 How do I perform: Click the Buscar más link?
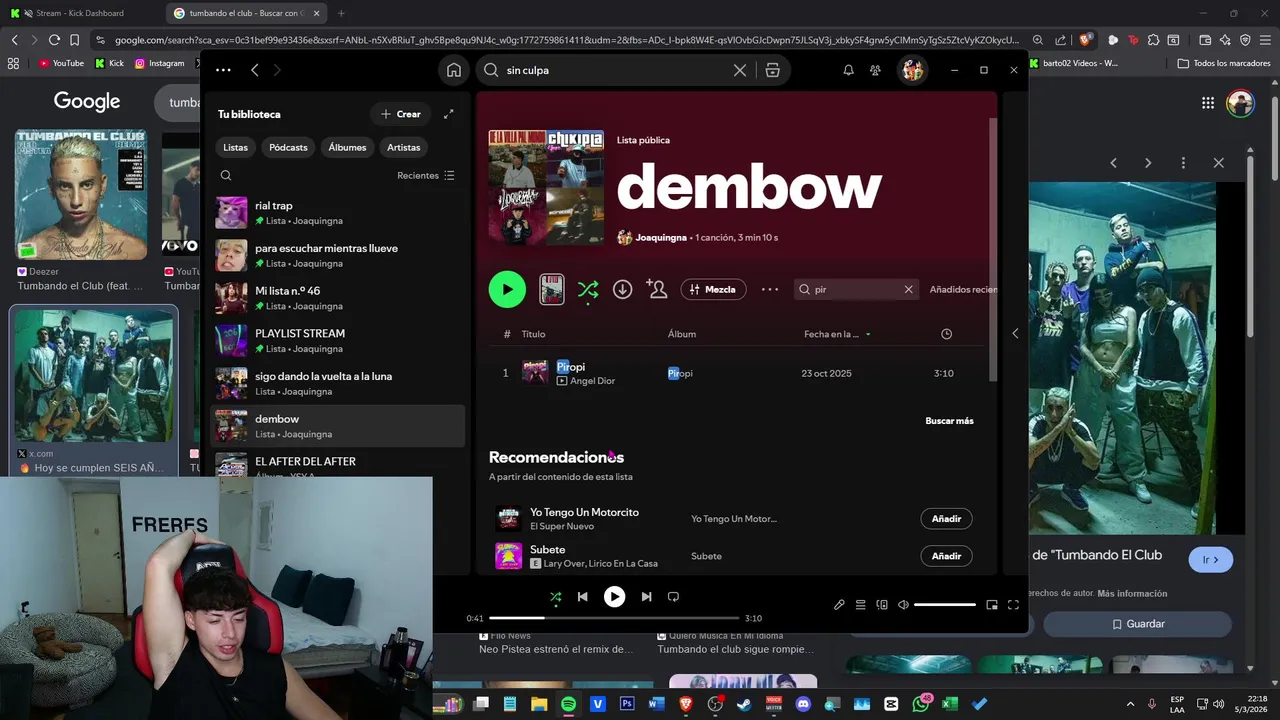click(x=949, y=421)
